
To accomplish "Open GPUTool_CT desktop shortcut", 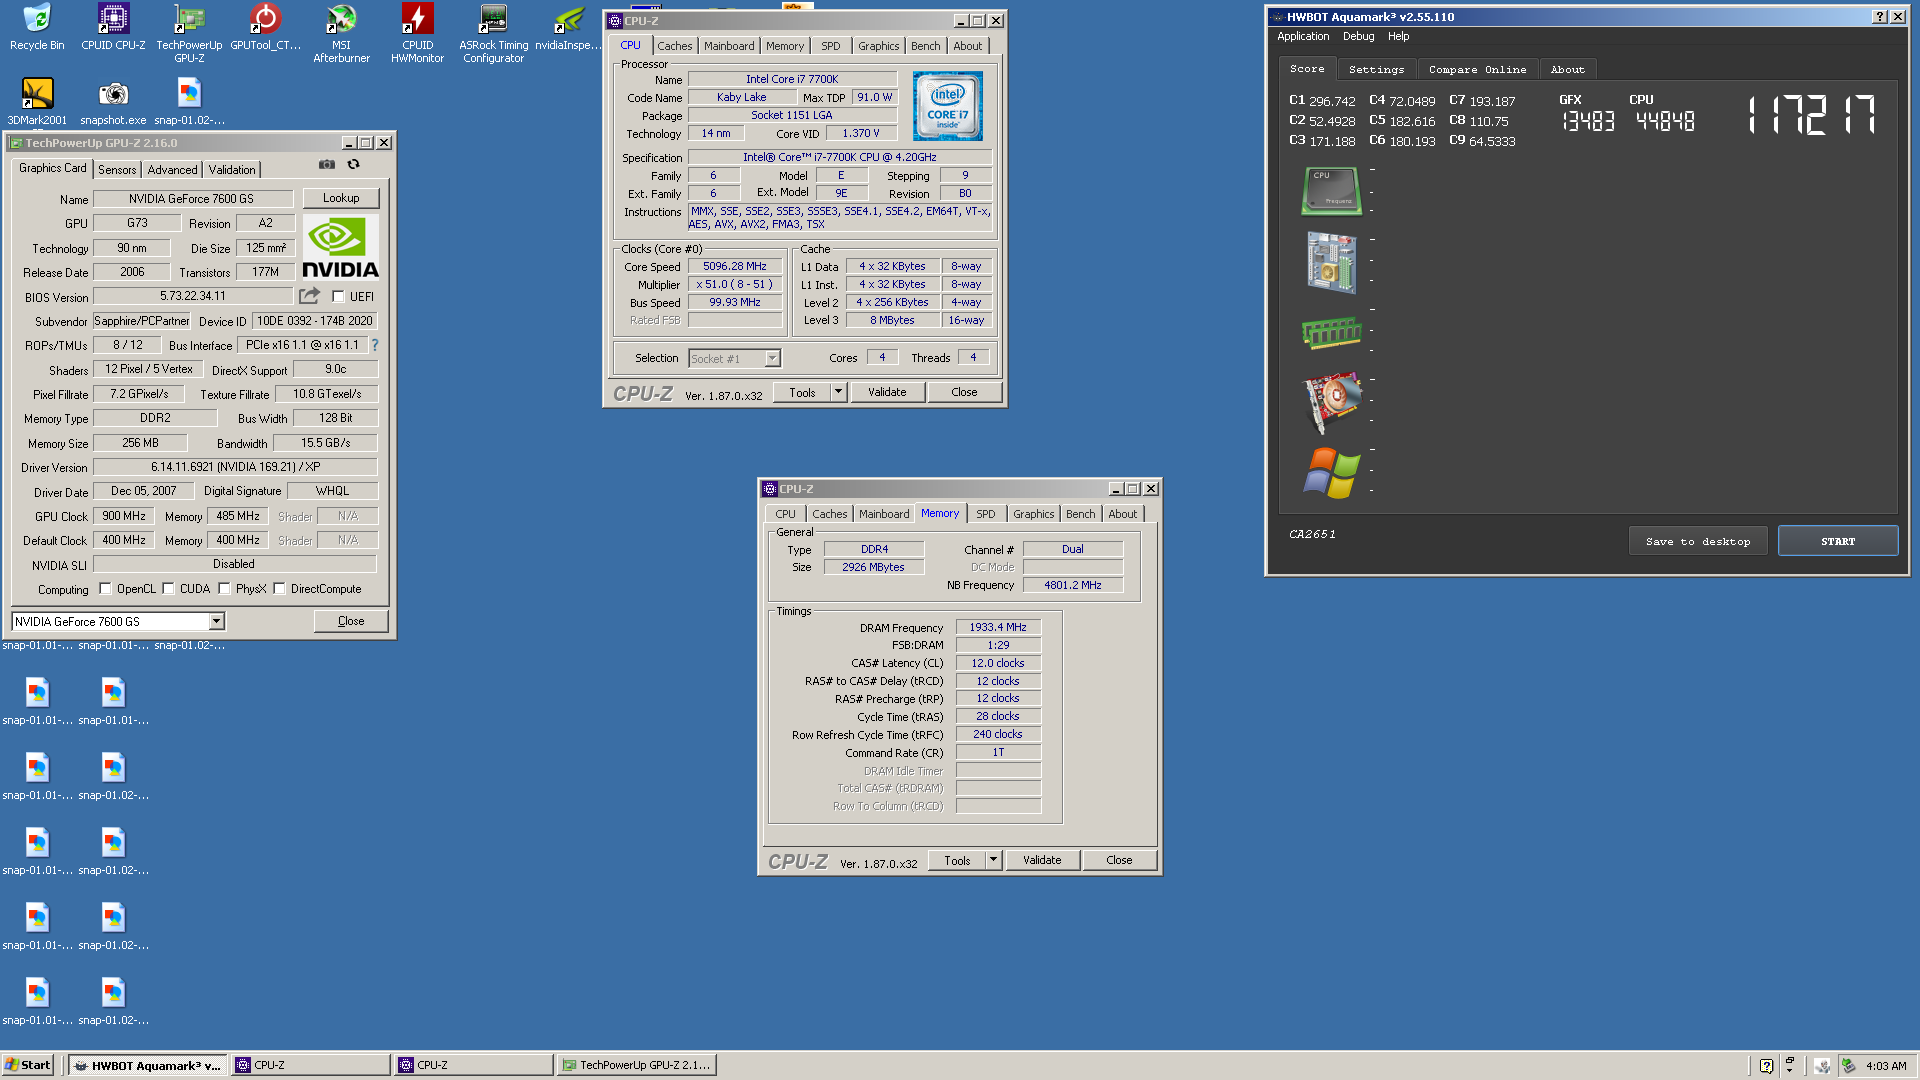I will tap(265, 27).
